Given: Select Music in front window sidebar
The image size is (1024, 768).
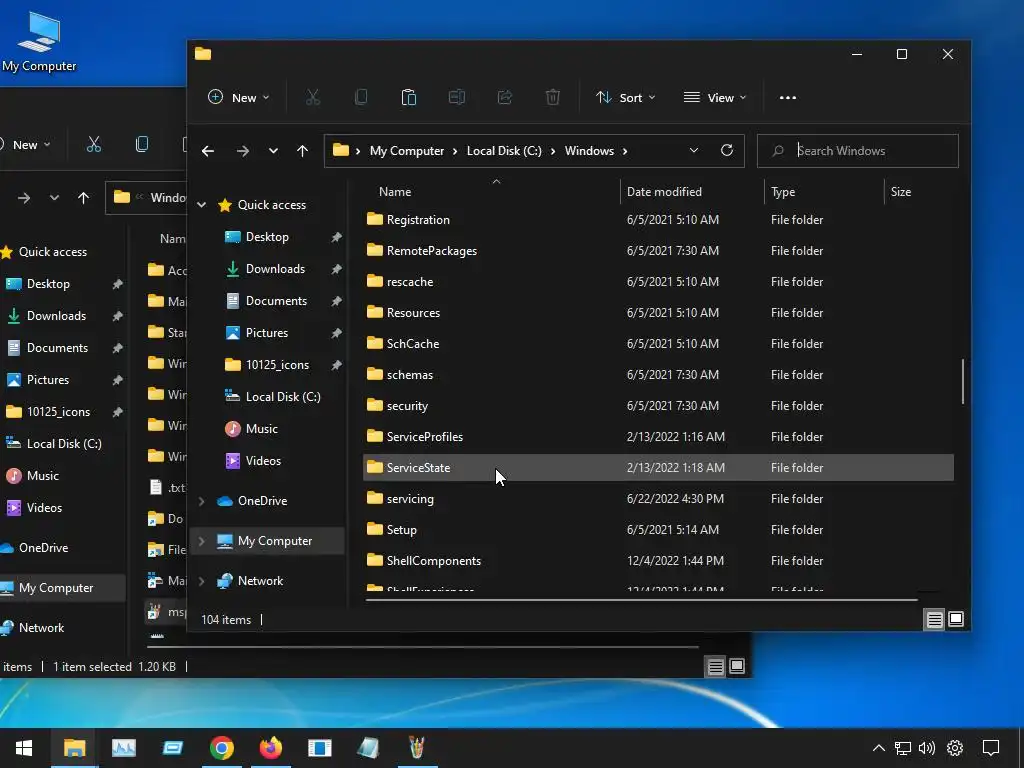Looking at the screenshot, I should (x=261, y=429).
